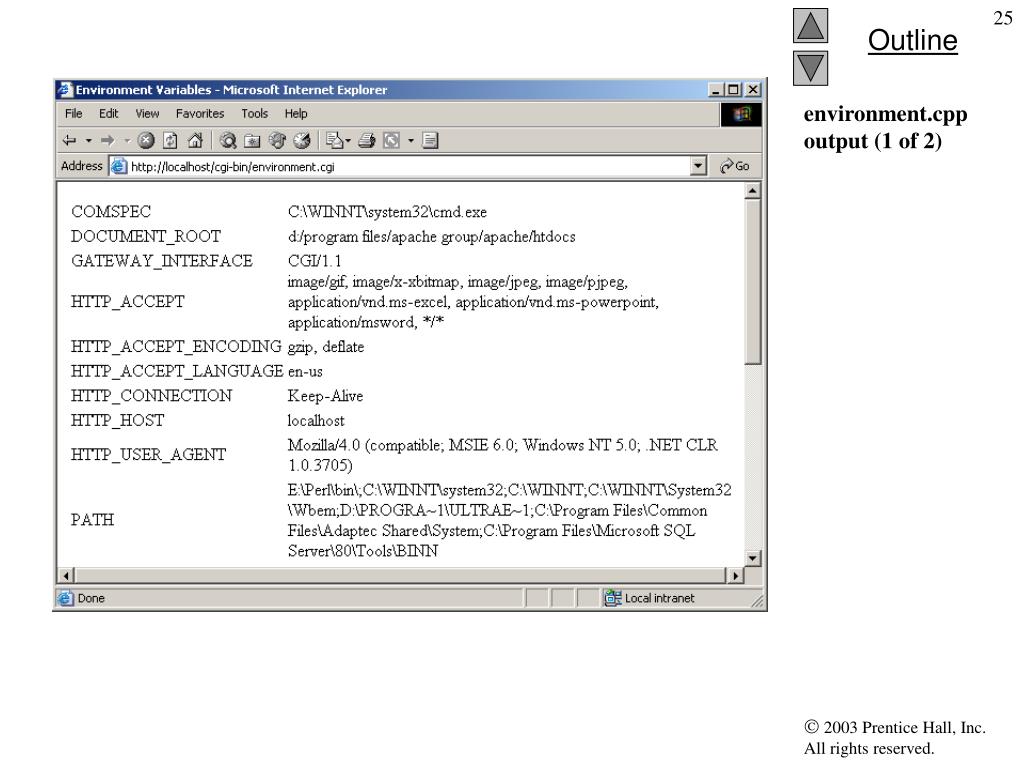Screen dimensions: 1024x768
Task: Open the Tools menu
Action: pyautogui.click(x=255, y=114)
